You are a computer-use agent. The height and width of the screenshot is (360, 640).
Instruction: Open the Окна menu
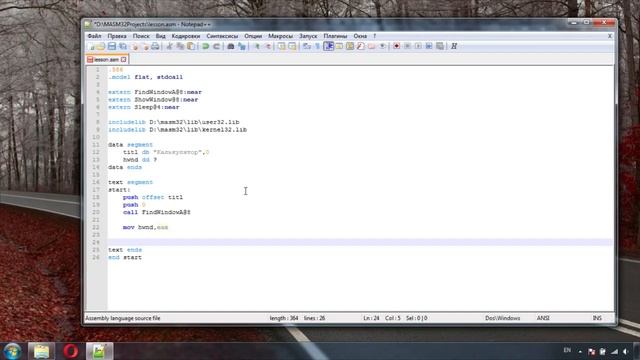tap(360, 36)
